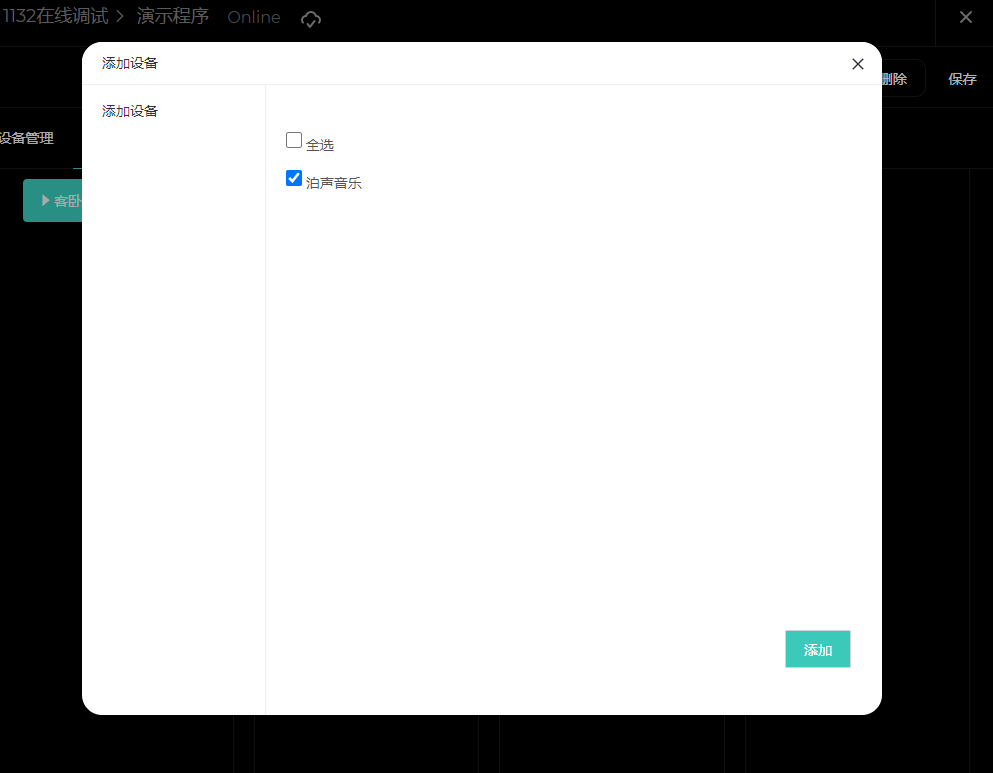Click the 添加设备 dialog title text

coord(130,63)
